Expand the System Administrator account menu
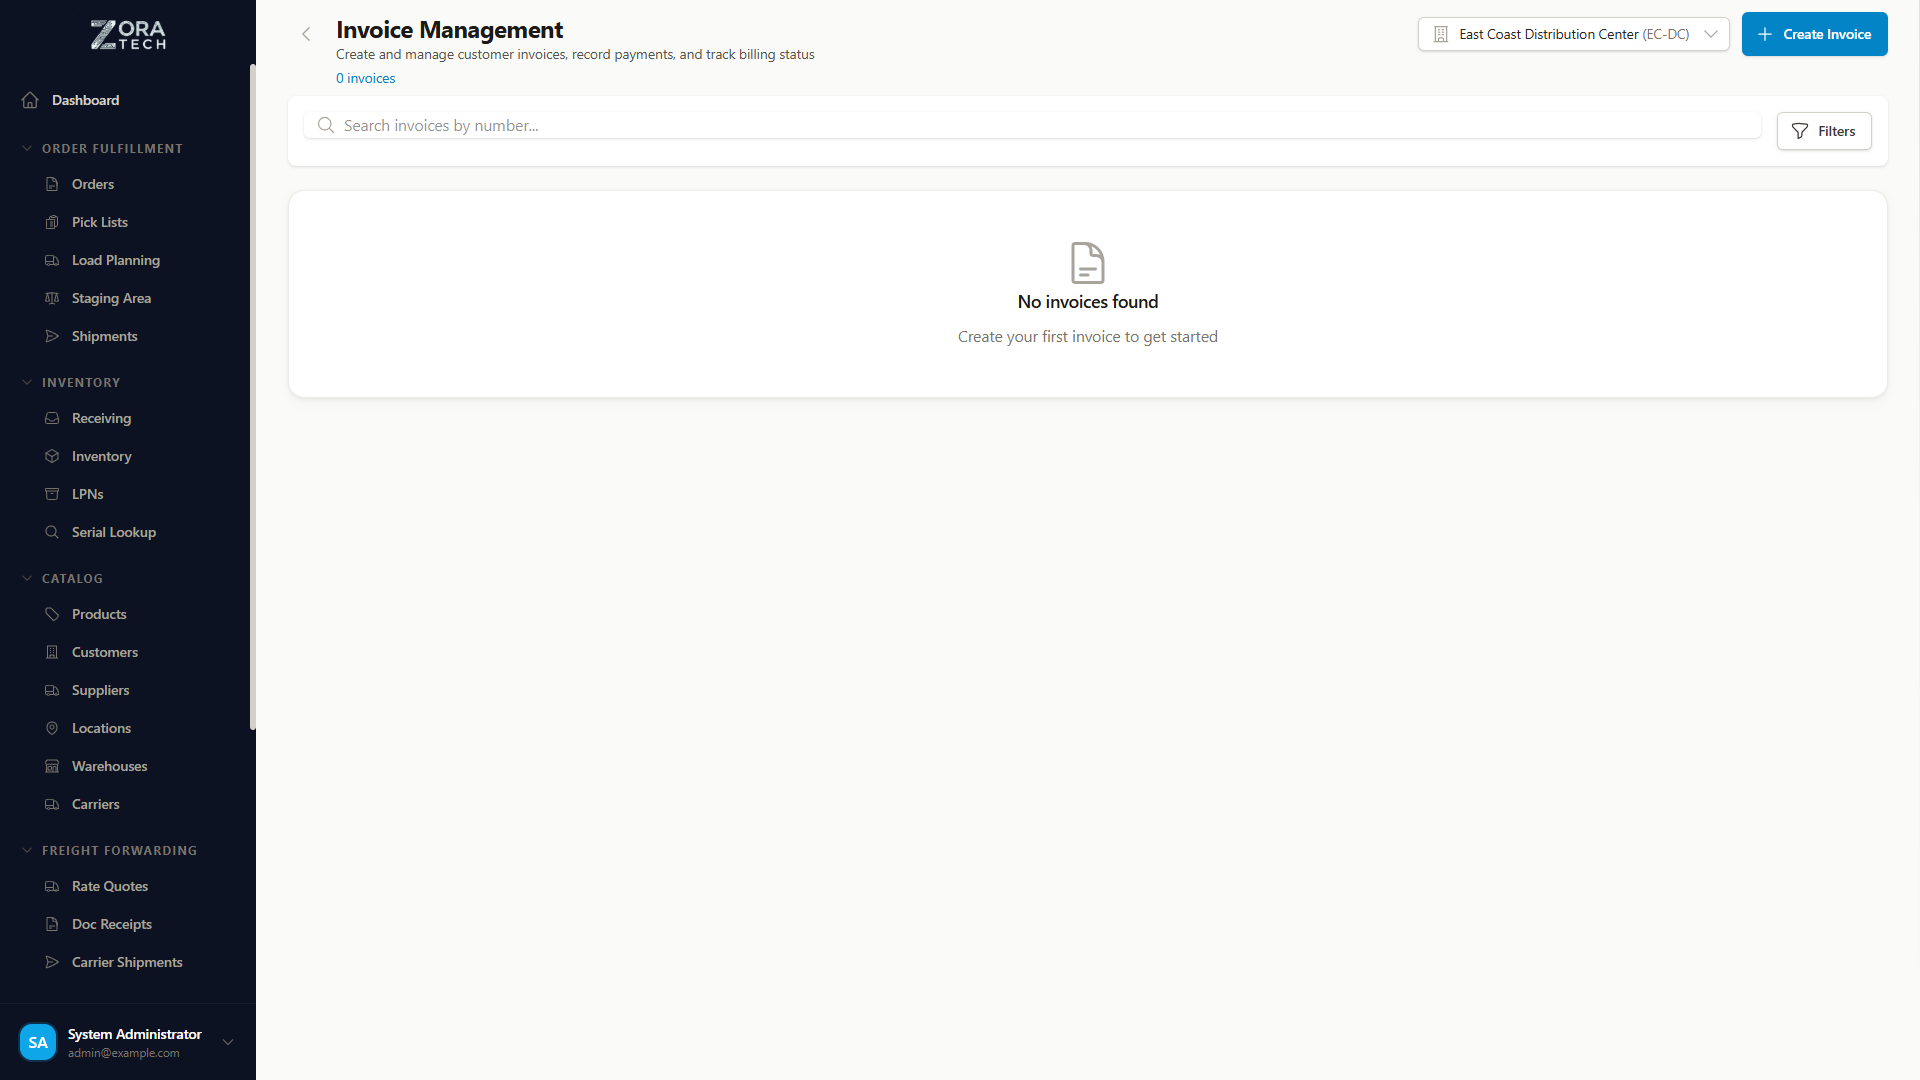1920x1080 pixels. click(x=228, y=1042)
